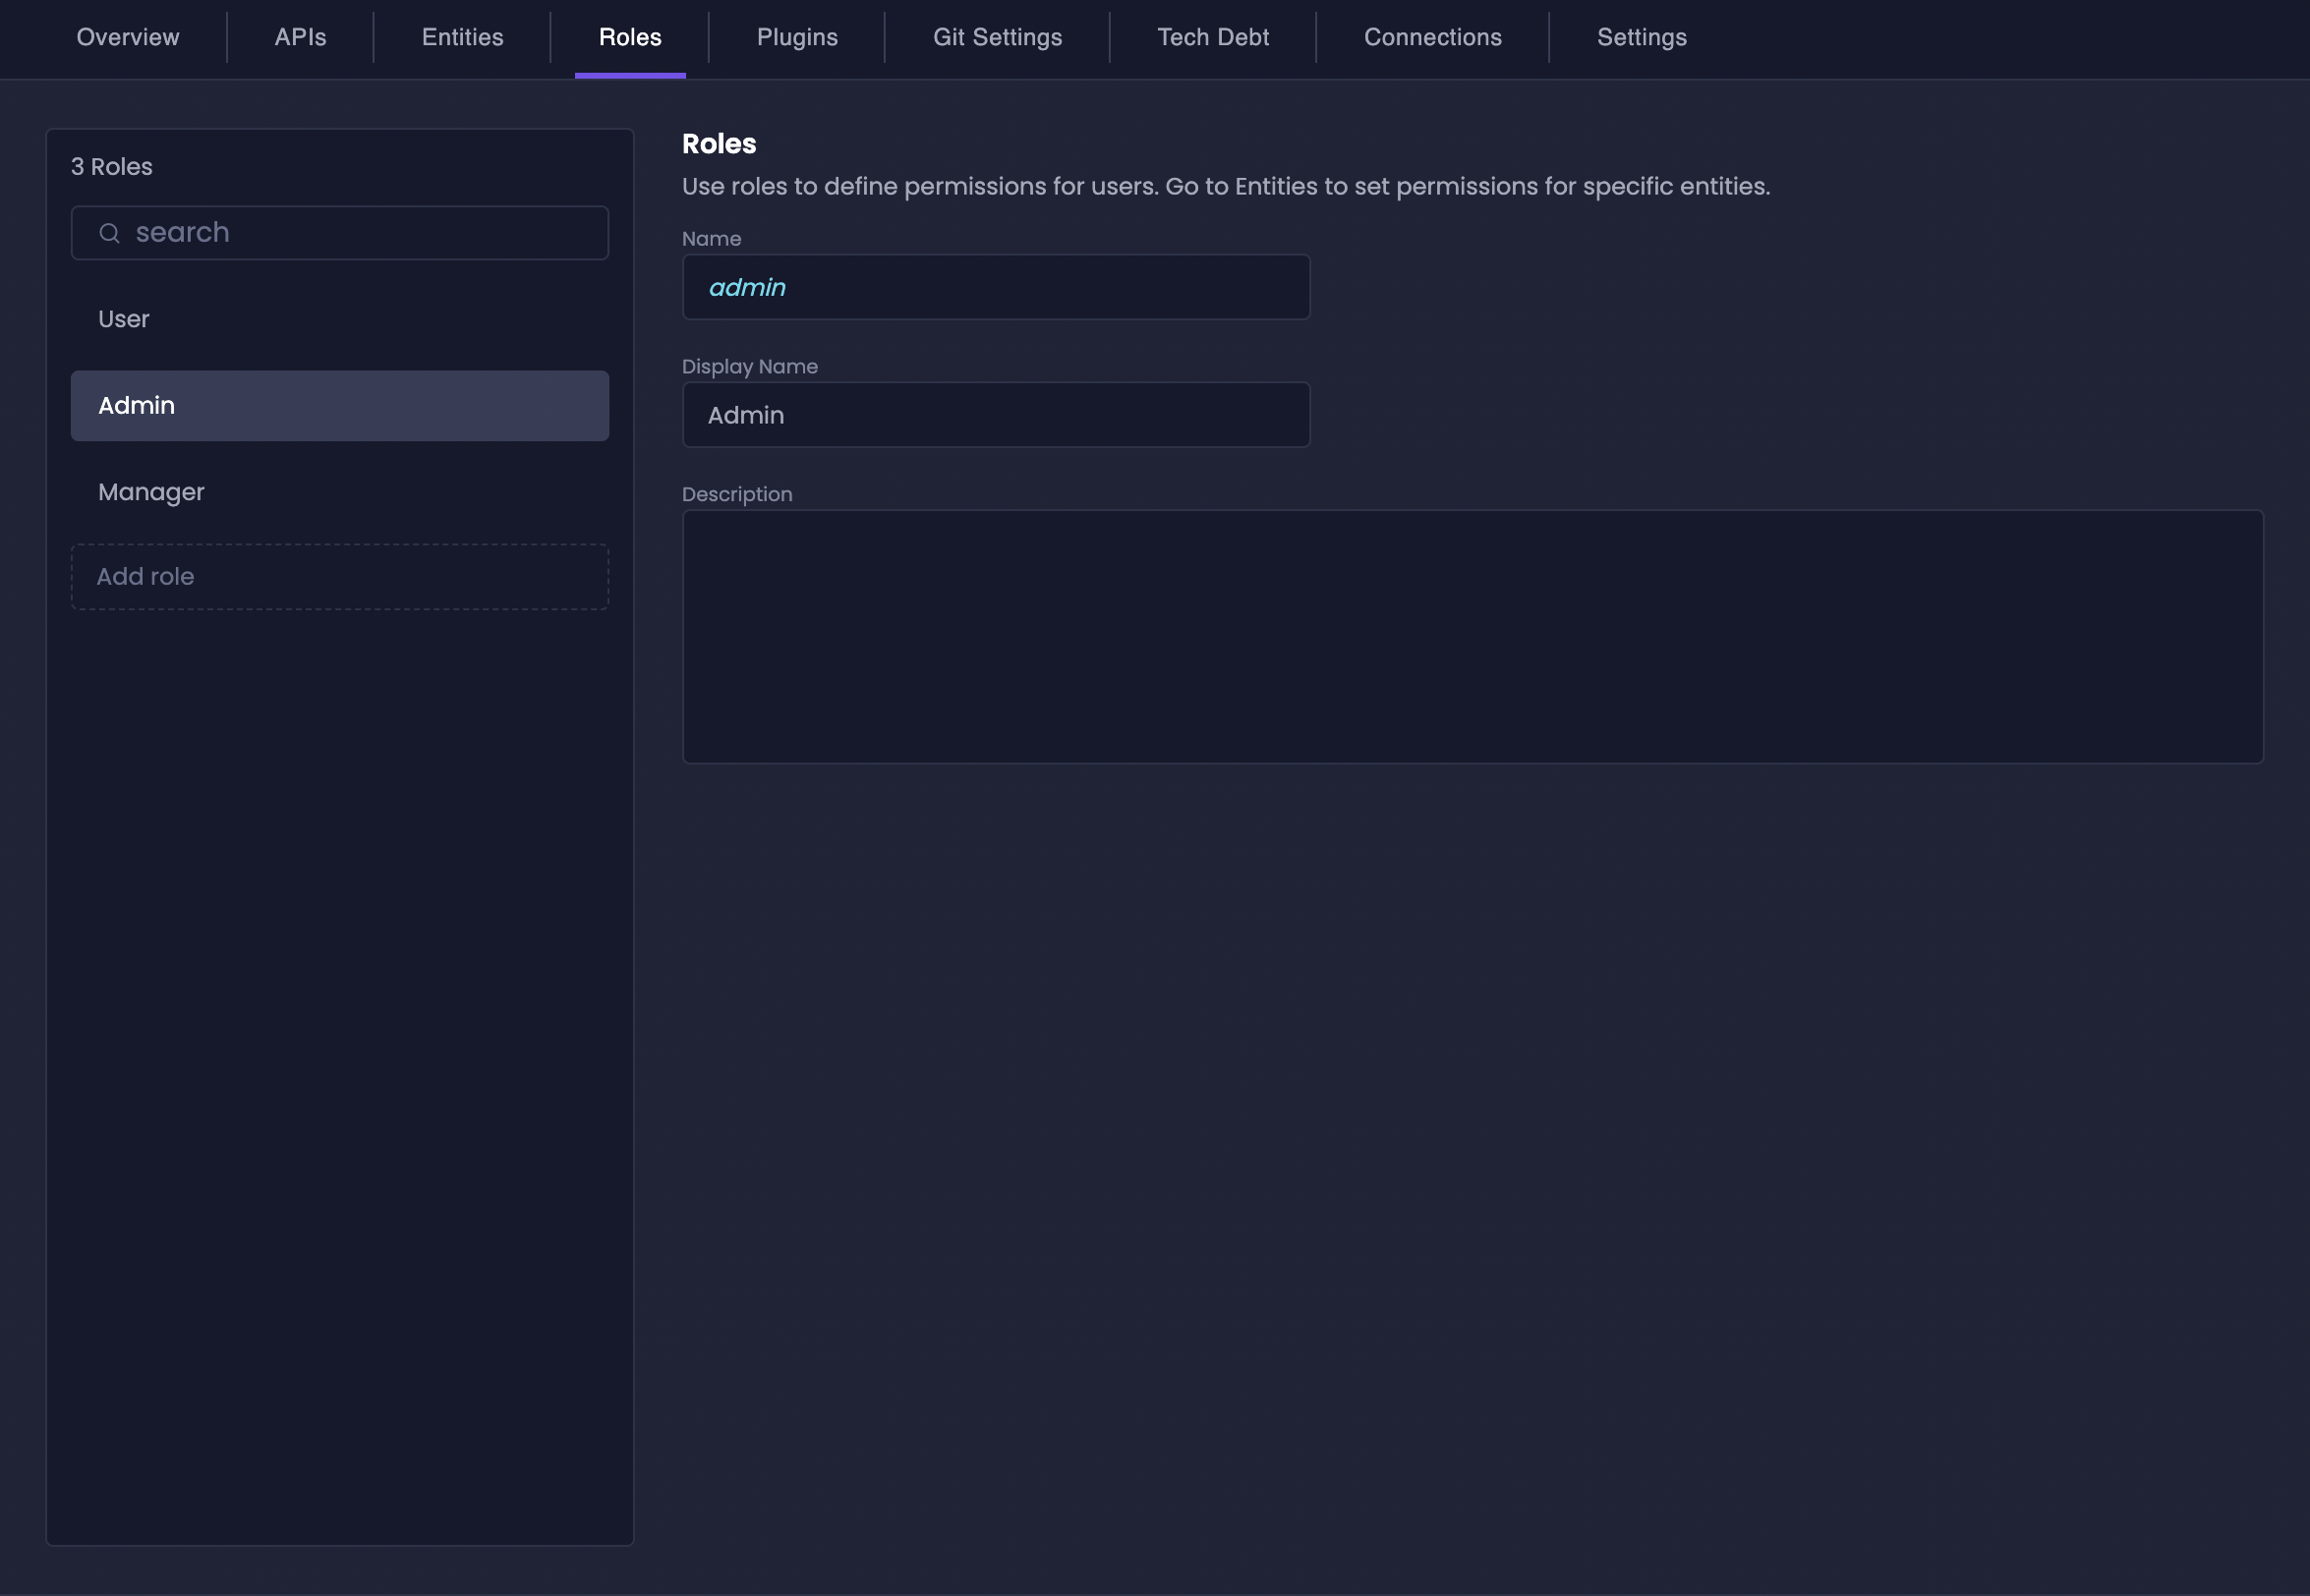Click the search magnifier icon

(x=110, y=233)
